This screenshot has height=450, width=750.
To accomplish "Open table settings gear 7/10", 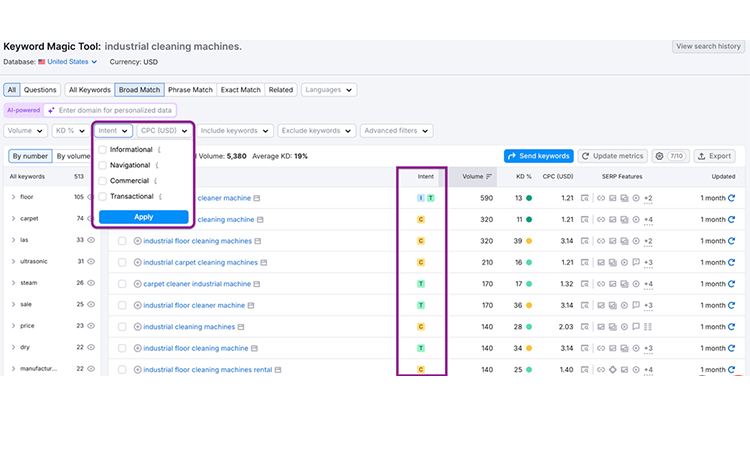I will tap(671, 156).
